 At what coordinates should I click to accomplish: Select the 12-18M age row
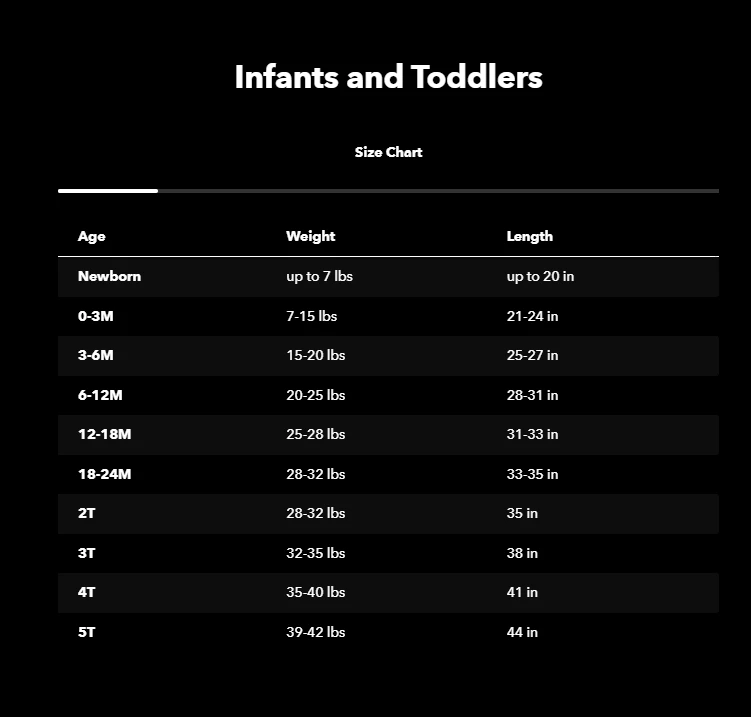pyautogui.click(x=104, y=435)
